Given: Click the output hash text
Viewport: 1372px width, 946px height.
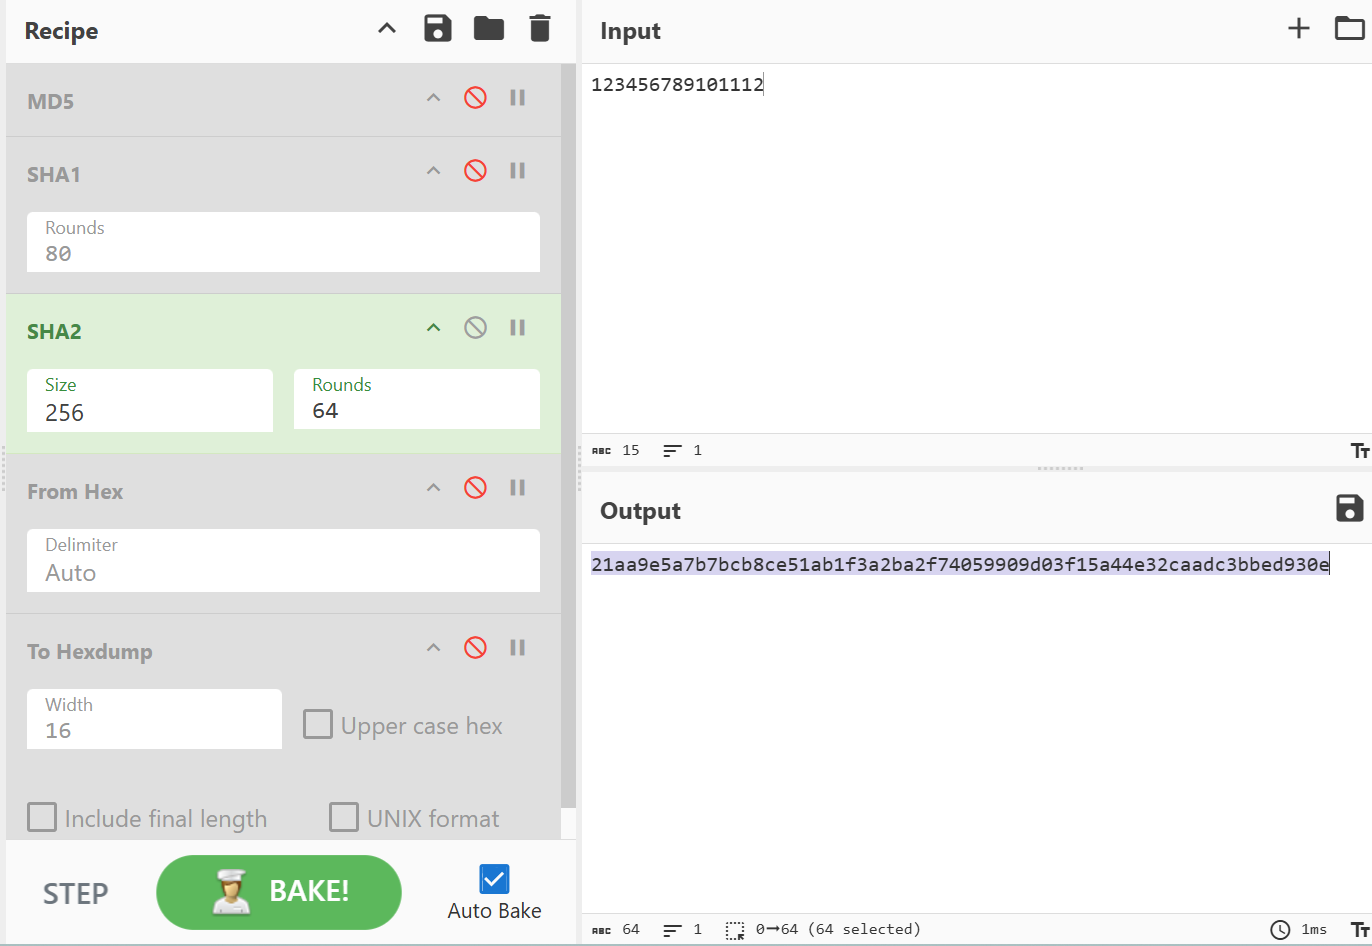Looking at the screenshot, I should pos(960,565).
